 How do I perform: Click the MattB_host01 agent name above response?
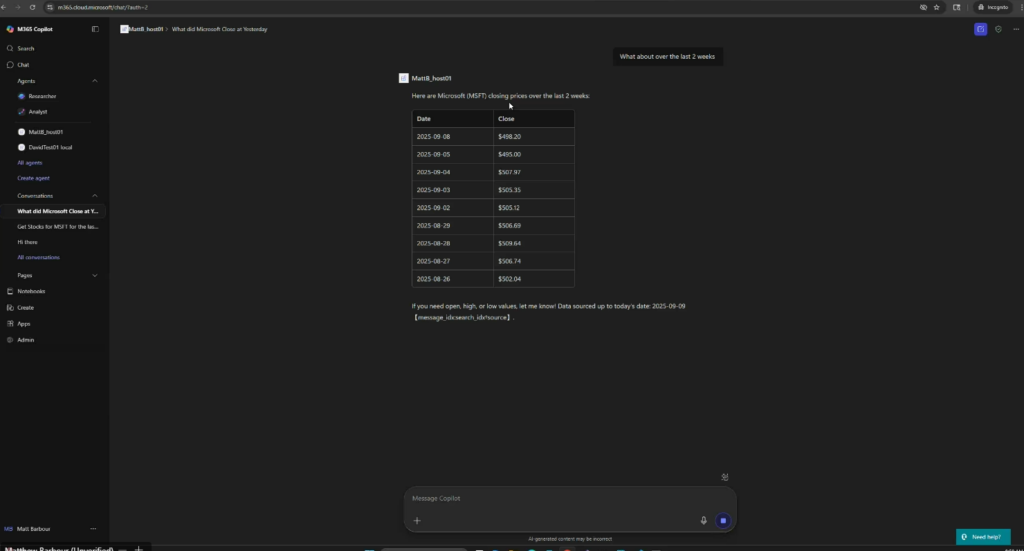(x=431, y=78)
